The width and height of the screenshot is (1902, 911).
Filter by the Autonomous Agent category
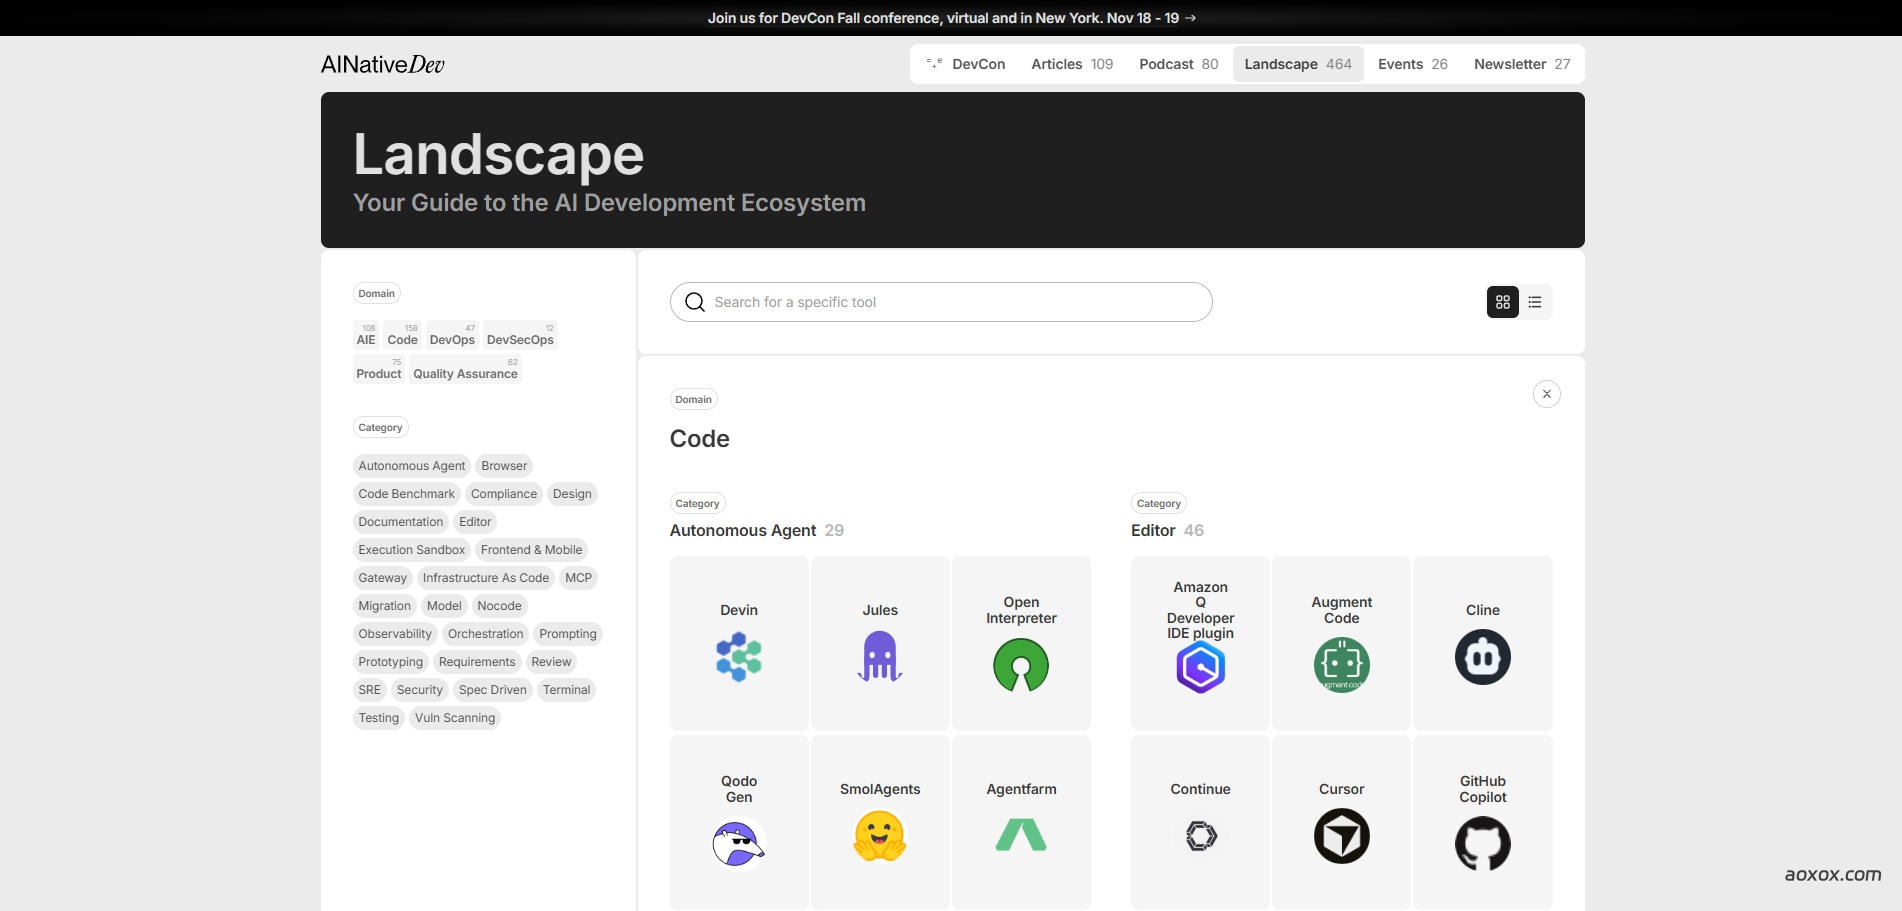click(412, 466)
